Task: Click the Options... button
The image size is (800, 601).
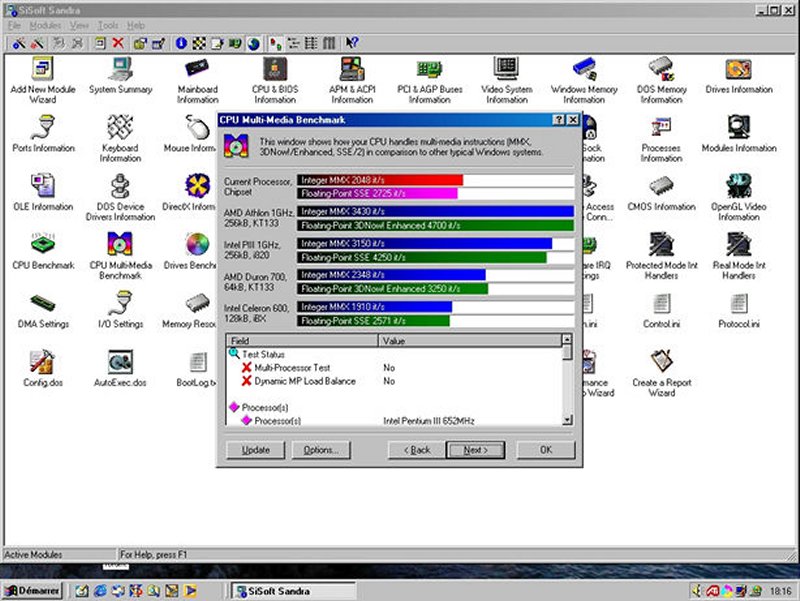Action: [x=321, y=450]
